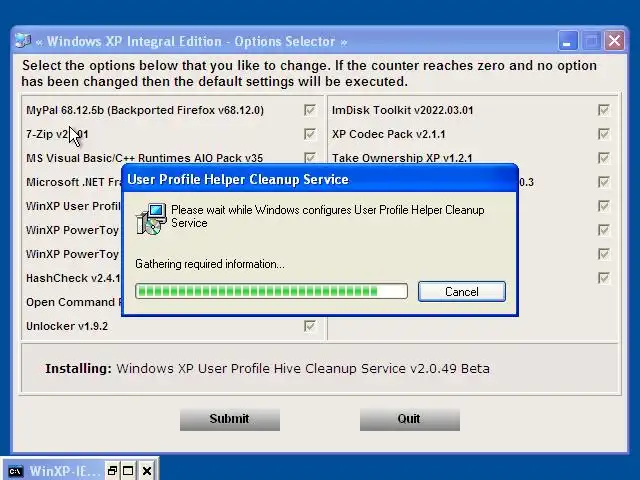
Task: Minimize the Options Selector window
Action: click(x=567, y=41)
